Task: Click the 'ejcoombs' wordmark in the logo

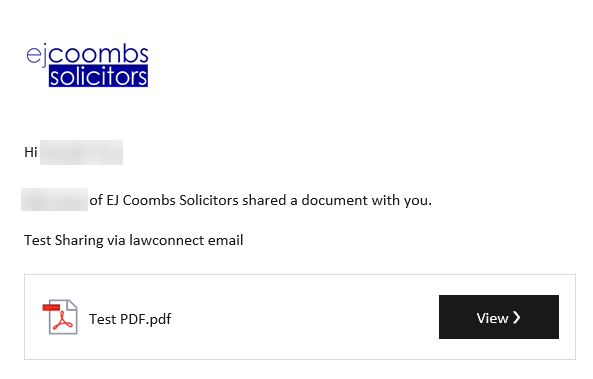Action: pyautogui.click(x=87, y=56)
